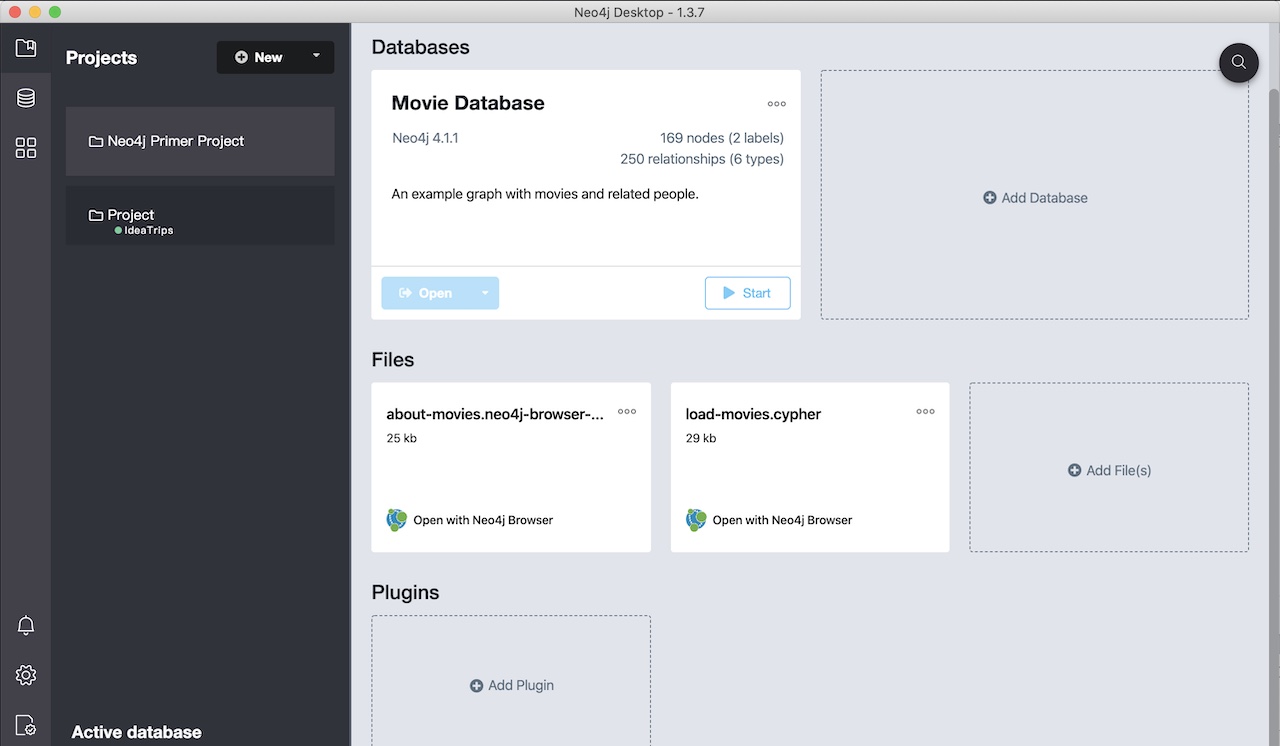
Task: Click the Files section heading
Action: [393, 360]
